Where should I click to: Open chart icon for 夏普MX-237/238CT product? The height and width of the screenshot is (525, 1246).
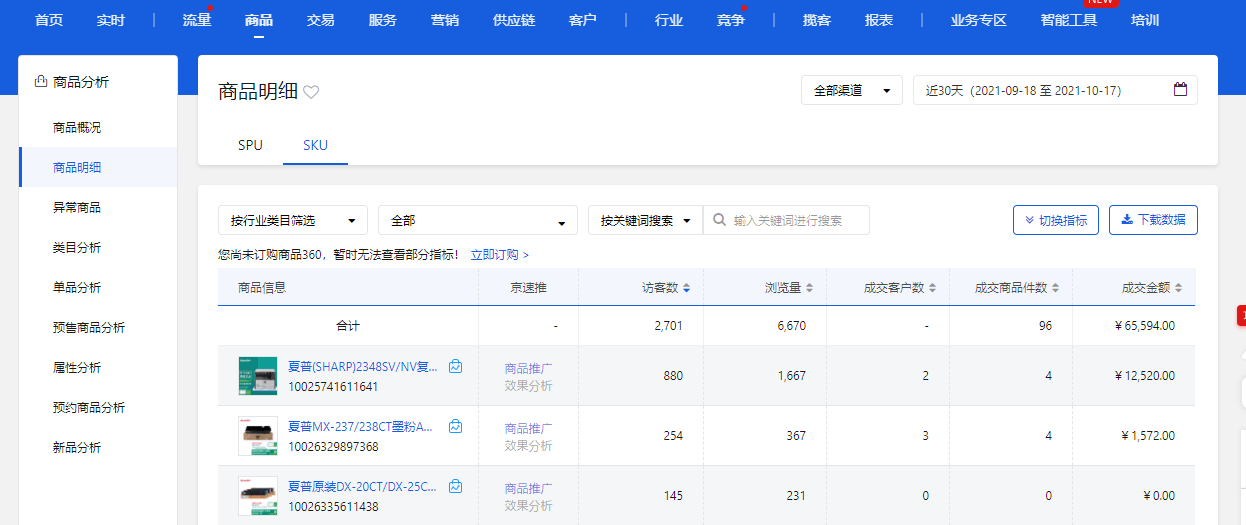tap(456, 427)
